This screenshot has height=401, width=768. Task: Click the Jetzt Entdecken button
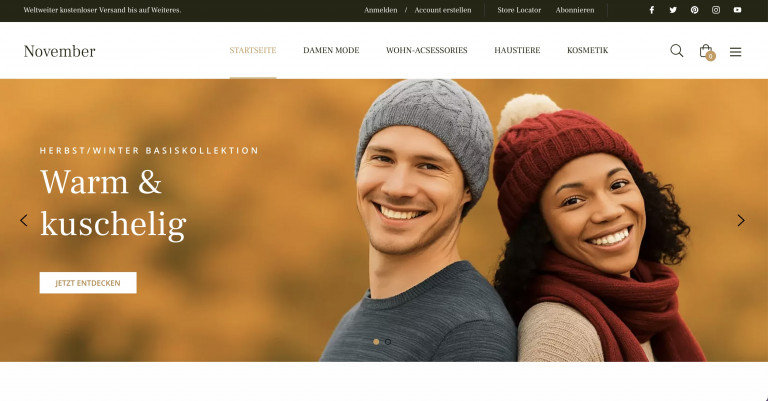[88, 283]
